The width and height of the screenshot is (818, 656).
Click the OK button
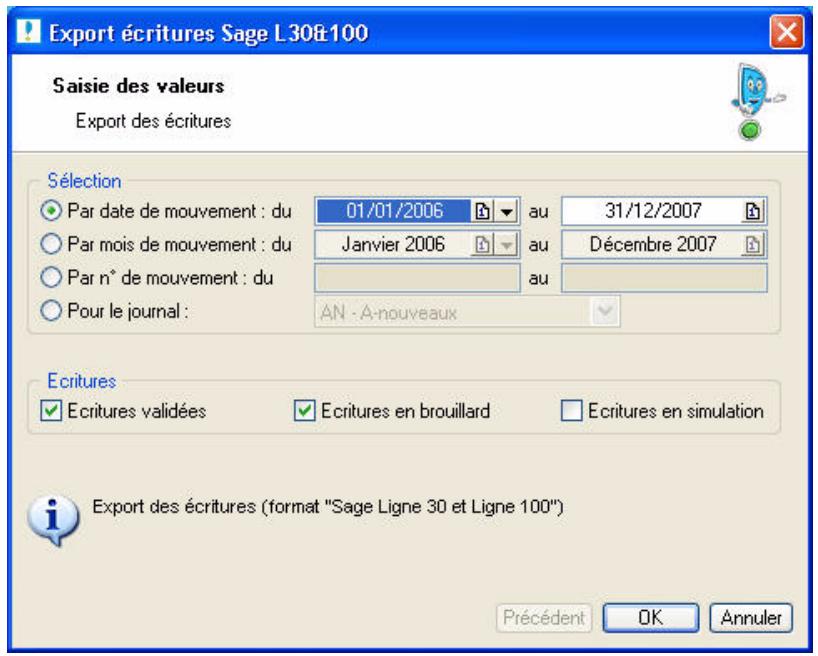[651, 618]
